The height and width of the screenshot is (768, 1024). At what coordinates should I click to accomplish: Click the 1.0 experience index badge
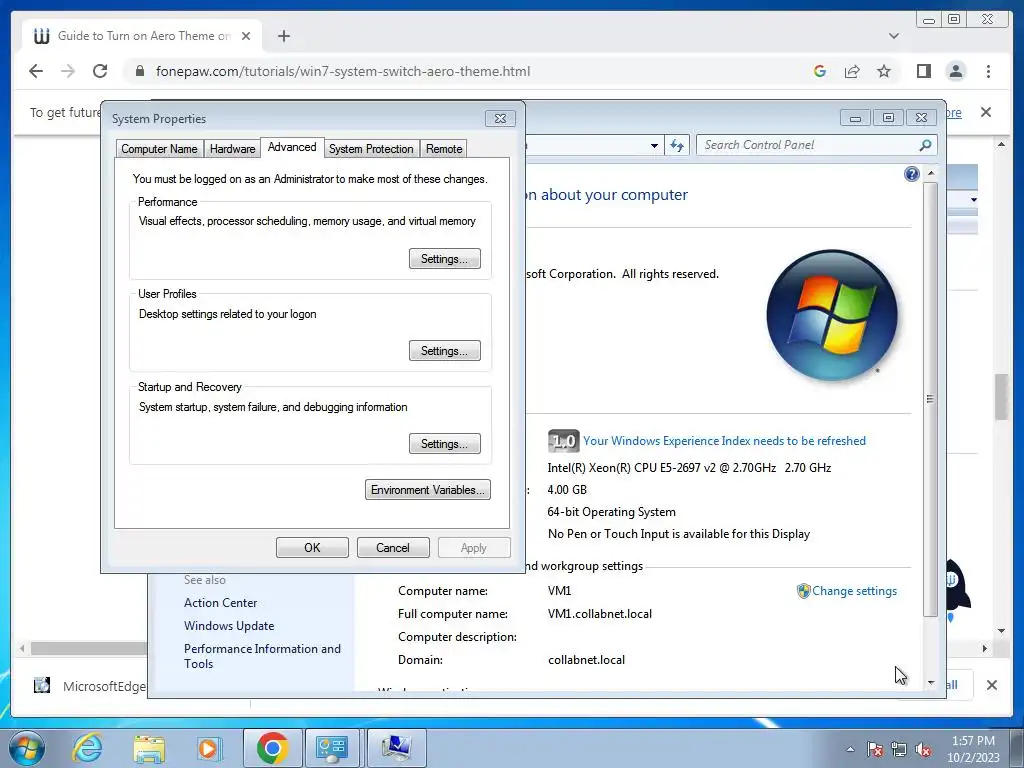[x=563, y=441]
